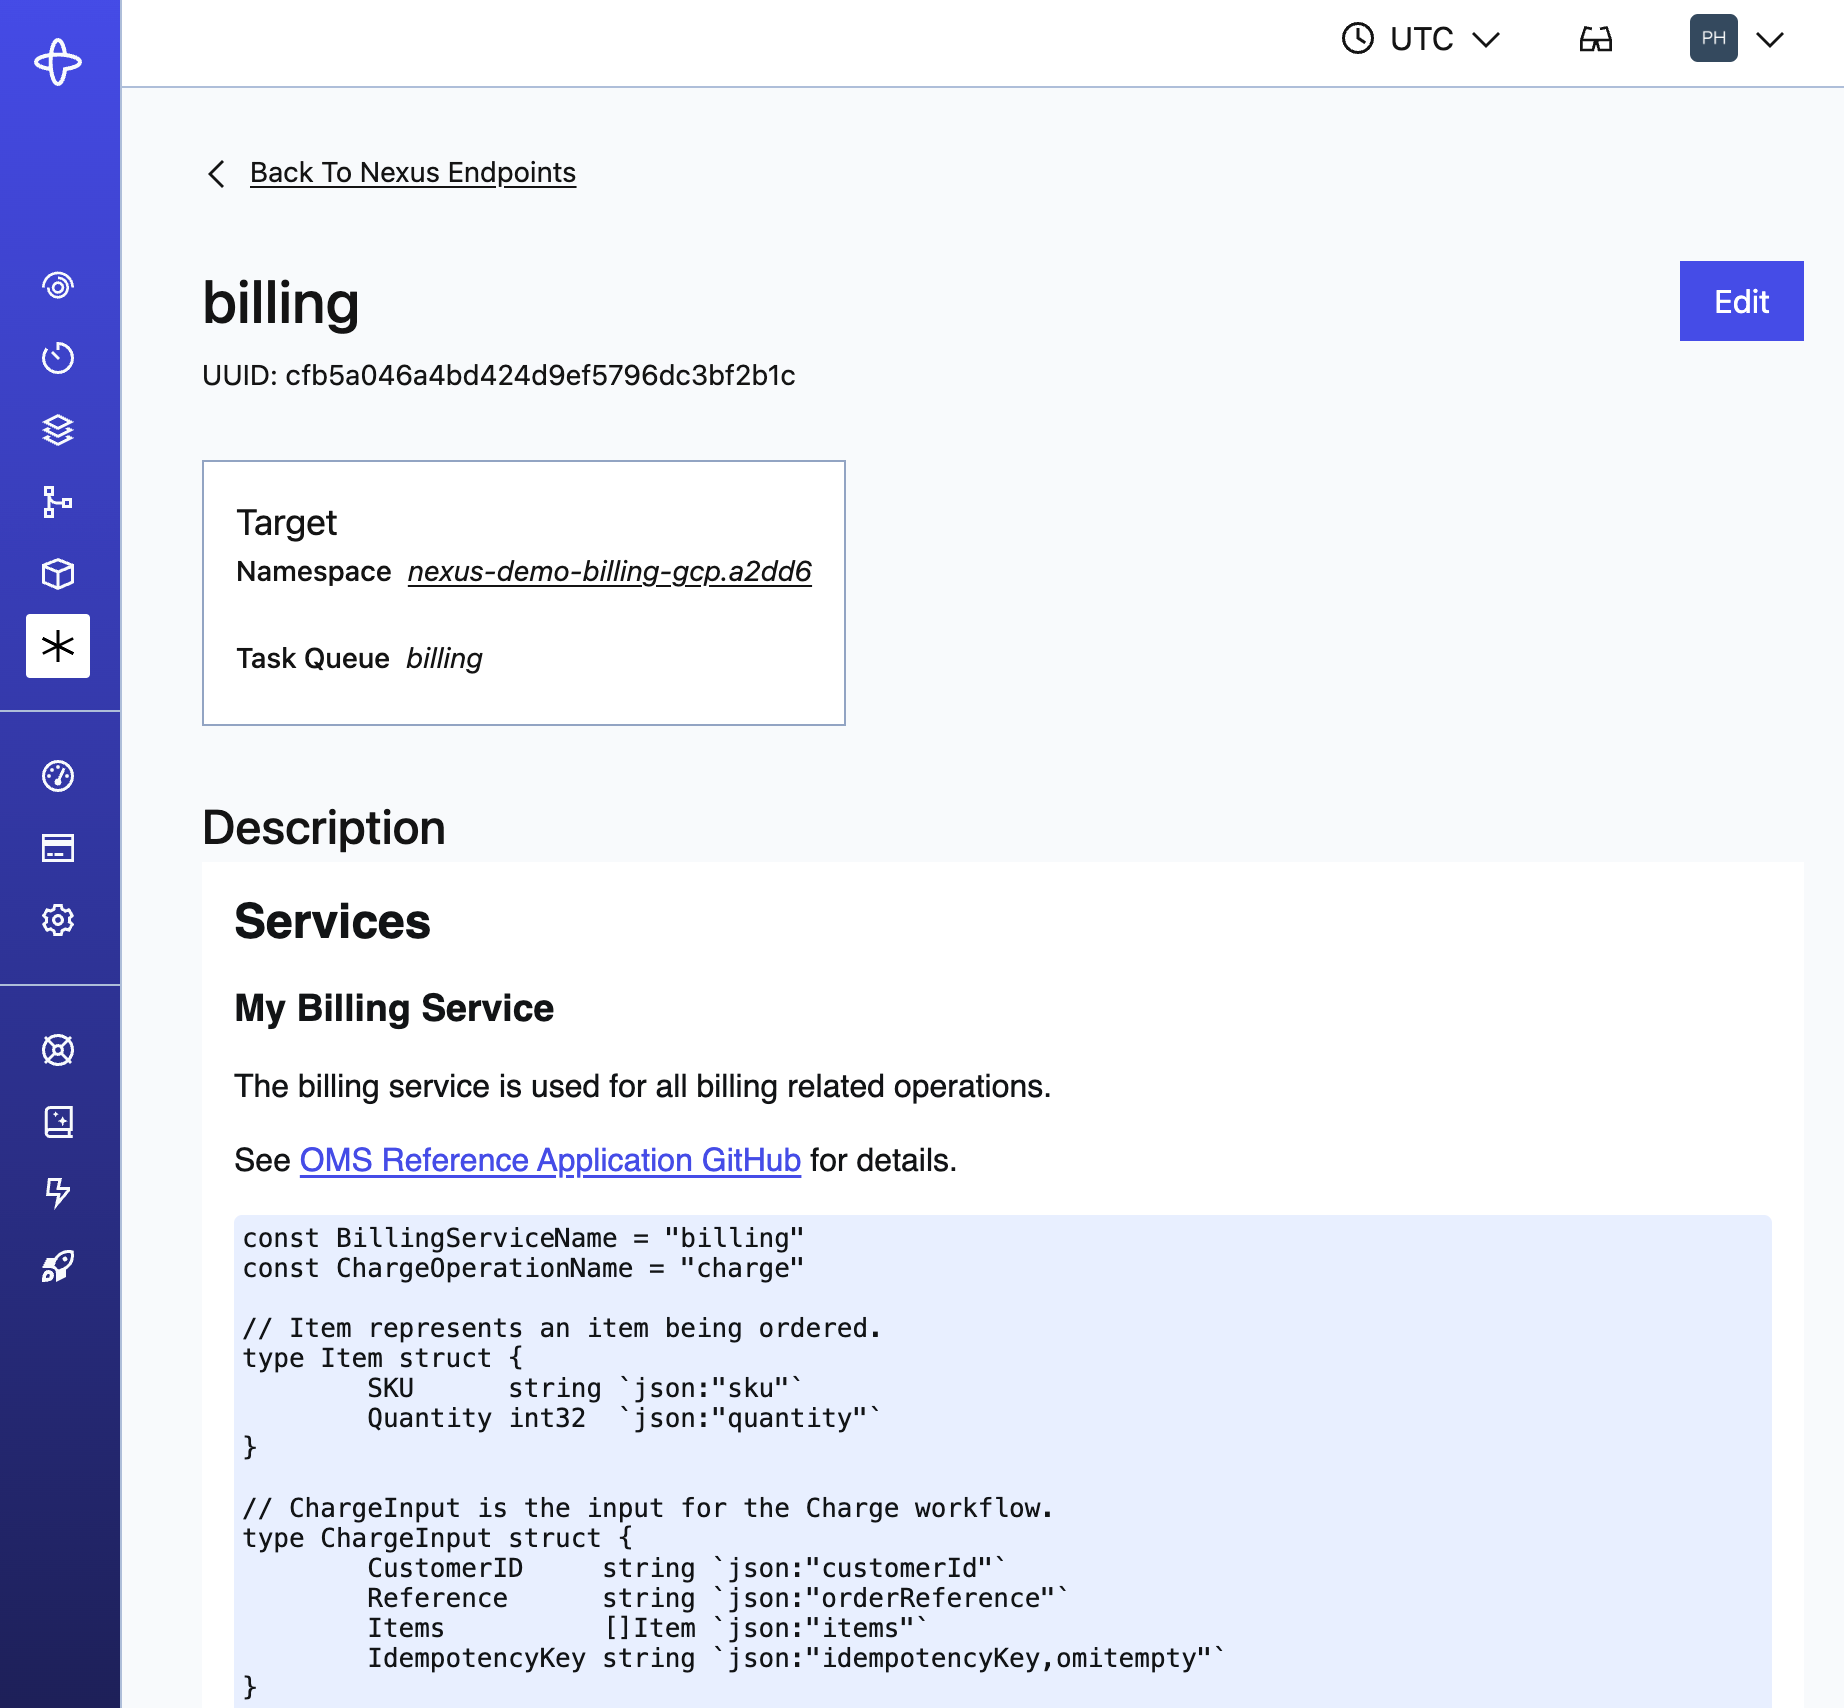Viewport: 1844px width, 1708px height.
Task: Open the cube icon in the sidebar
Action: 58,574
